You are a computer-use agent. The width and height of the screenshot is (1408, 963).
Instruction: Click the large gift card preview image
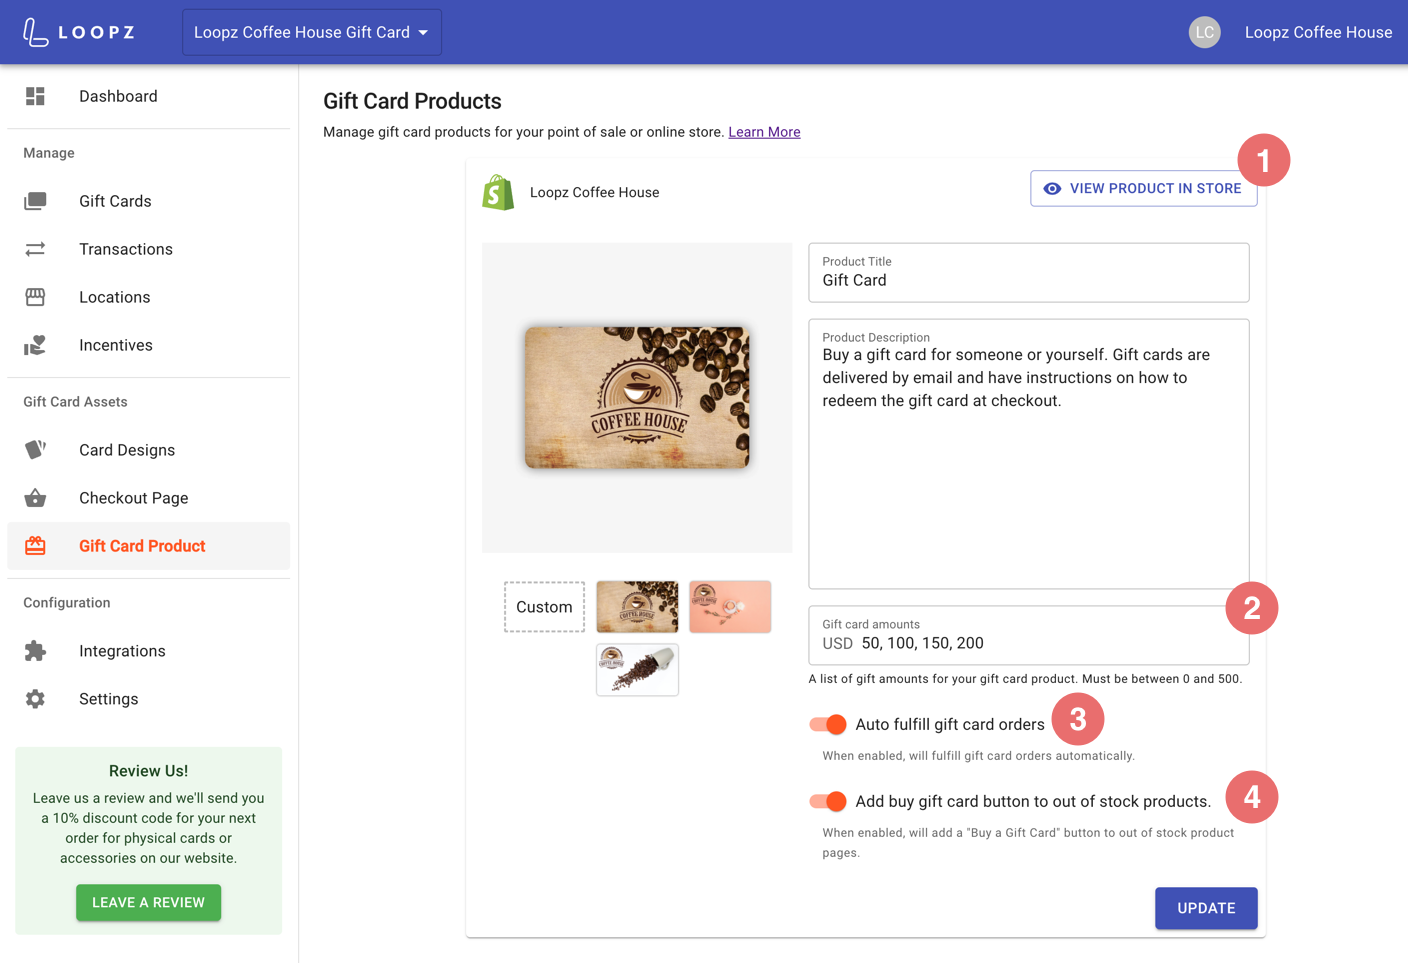(x=637, y=398)
